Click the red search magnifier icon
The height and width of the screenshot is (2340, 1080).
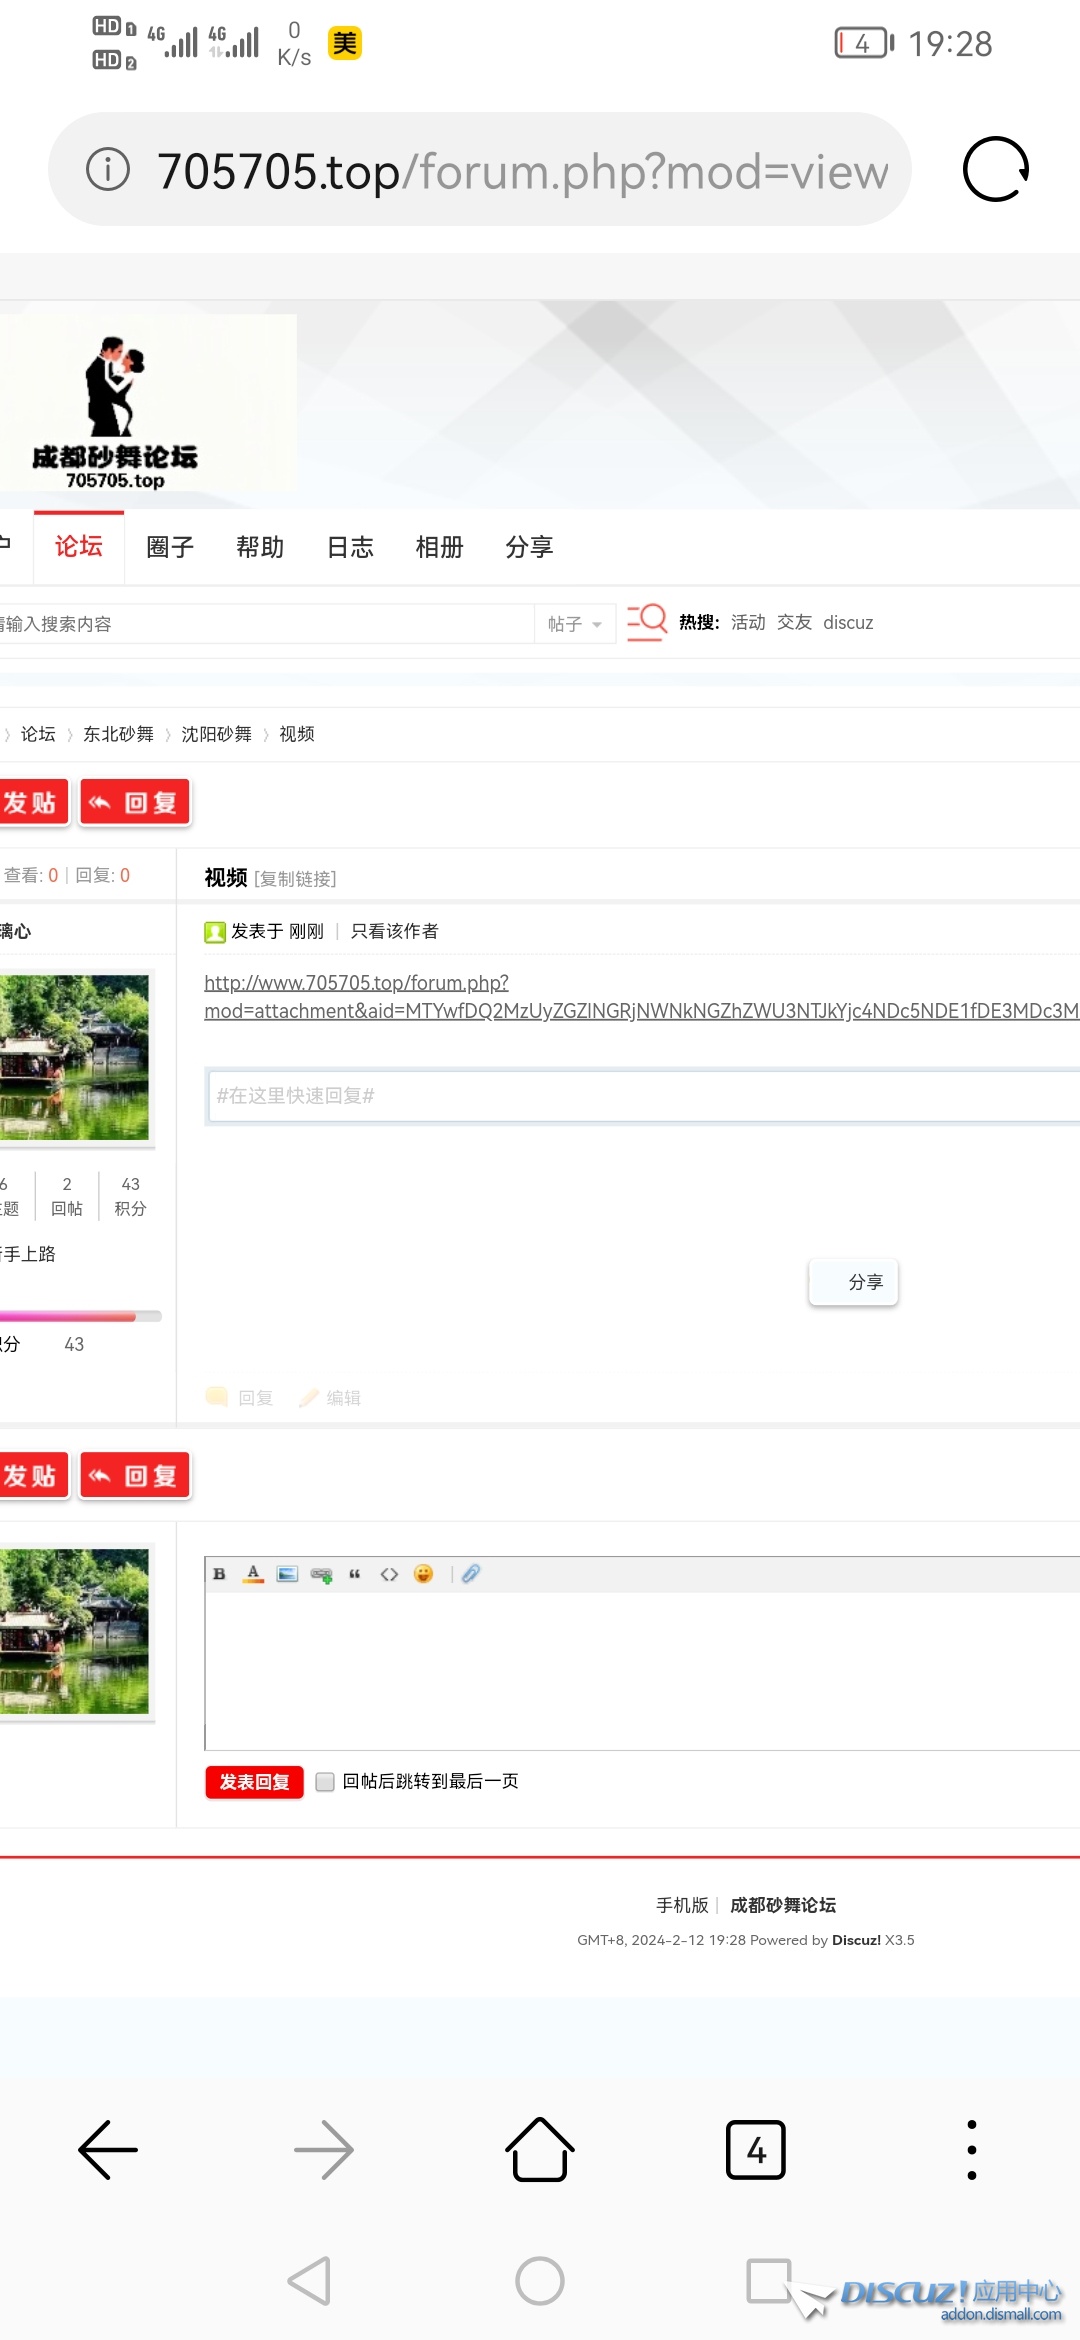647,622
